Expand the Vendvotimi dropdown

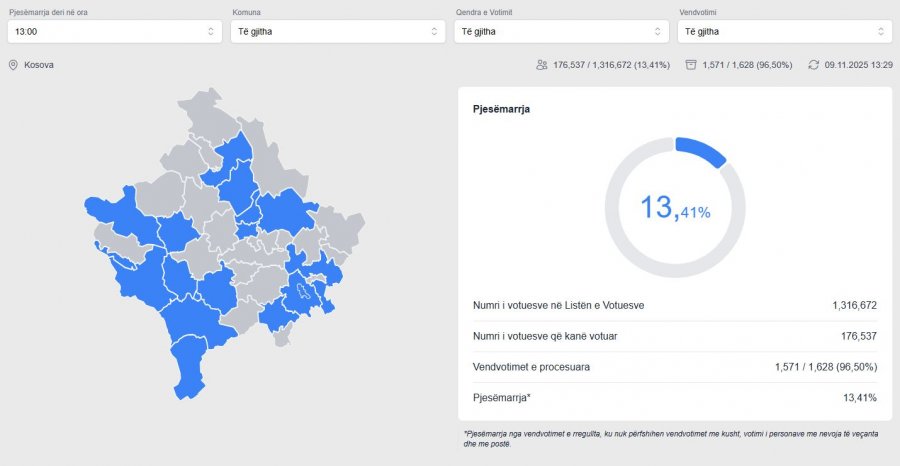pos(784,32)
